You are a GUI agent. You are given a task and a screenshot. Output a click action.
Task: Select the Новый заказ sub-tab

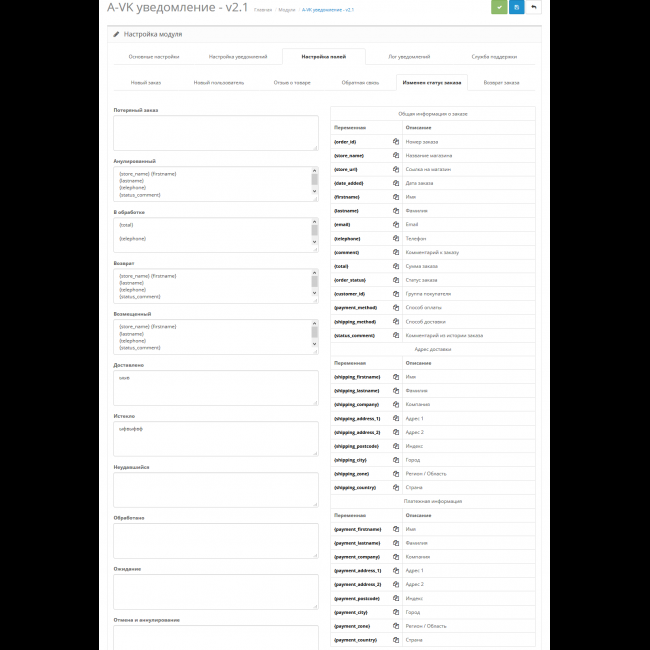pyautogui.click(x=146, y=83)
